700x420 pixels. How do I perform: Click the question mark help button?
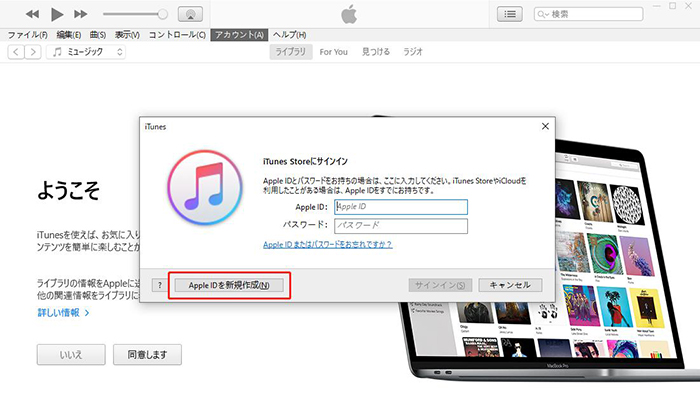(x=159, y=285)
